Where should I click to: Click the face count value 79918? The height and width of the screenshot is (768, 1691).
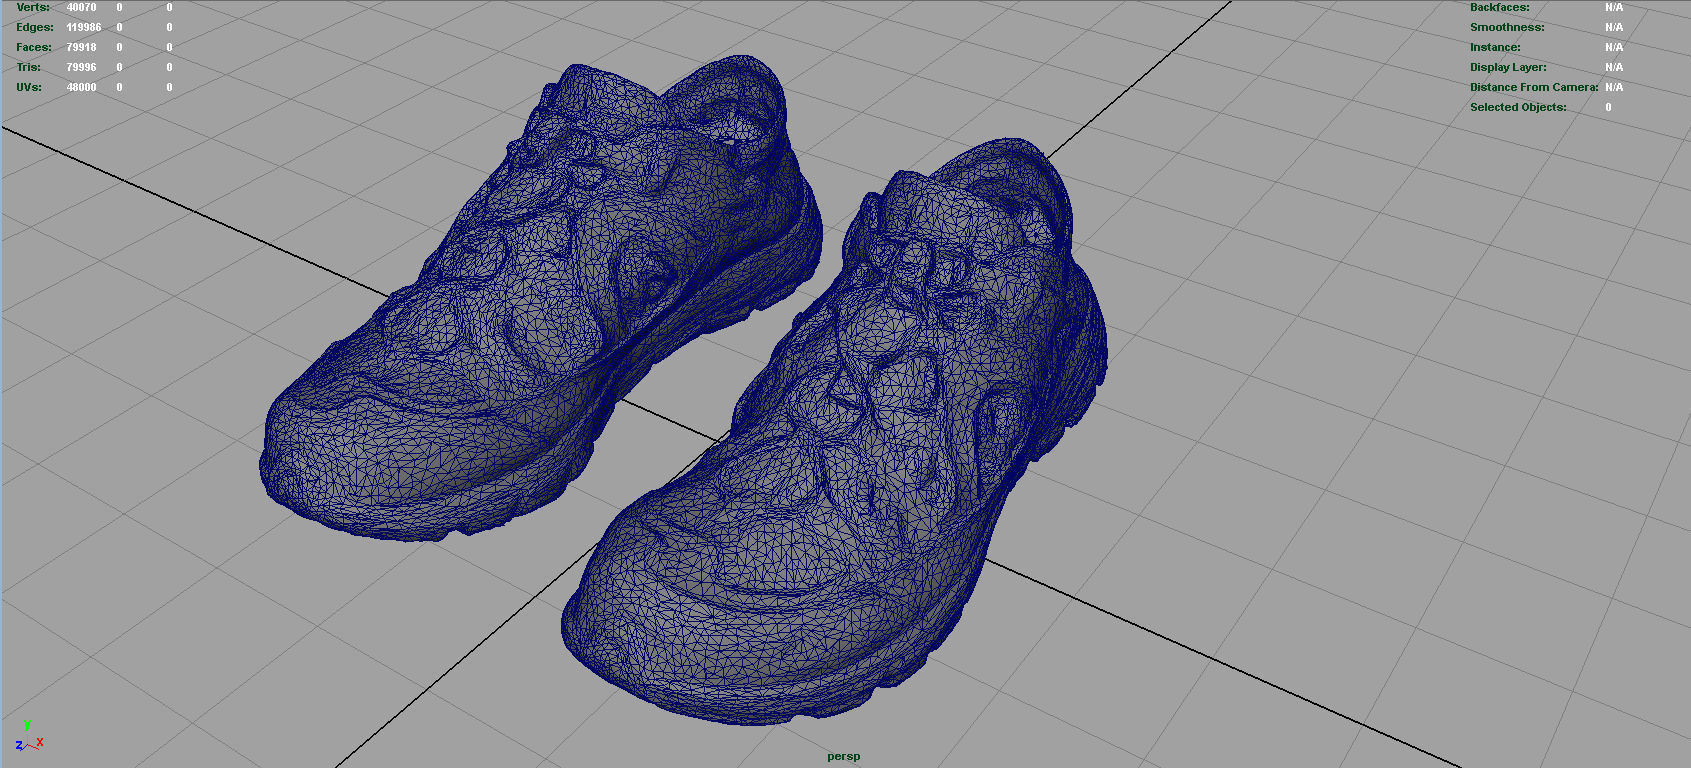pos(81,47)
